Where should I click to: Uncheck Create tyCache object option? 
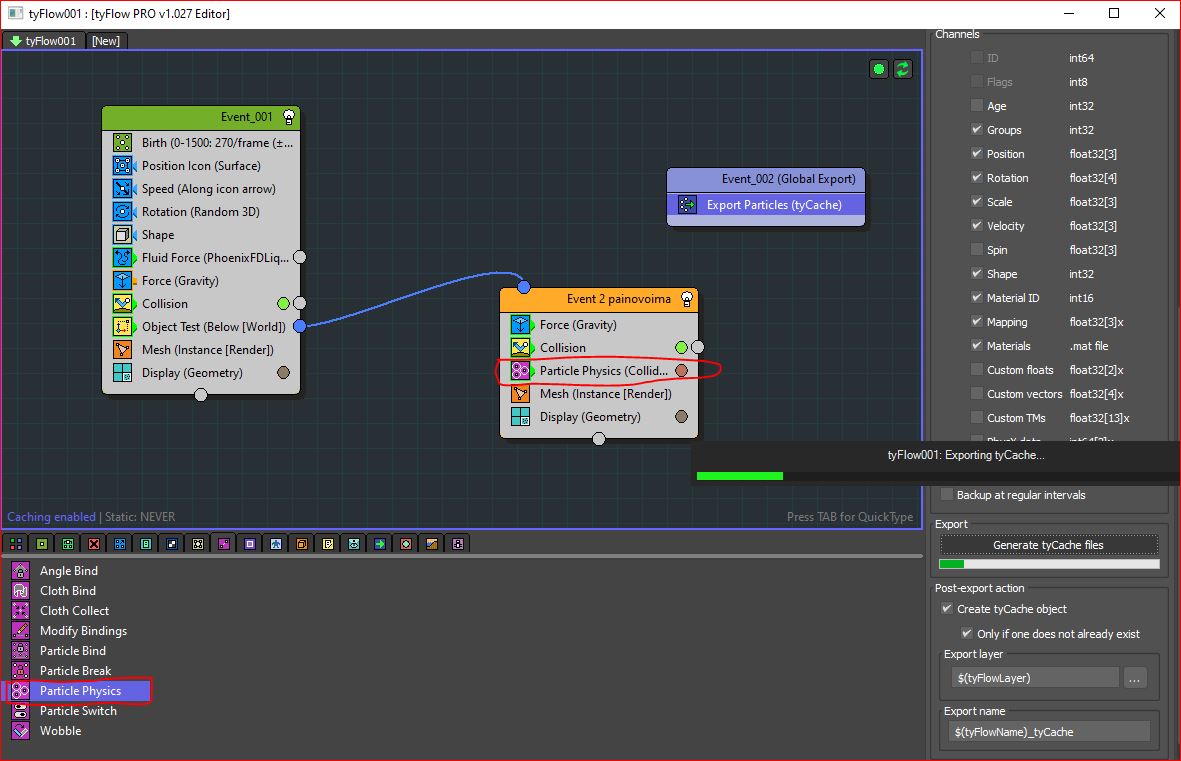[947, 609]
